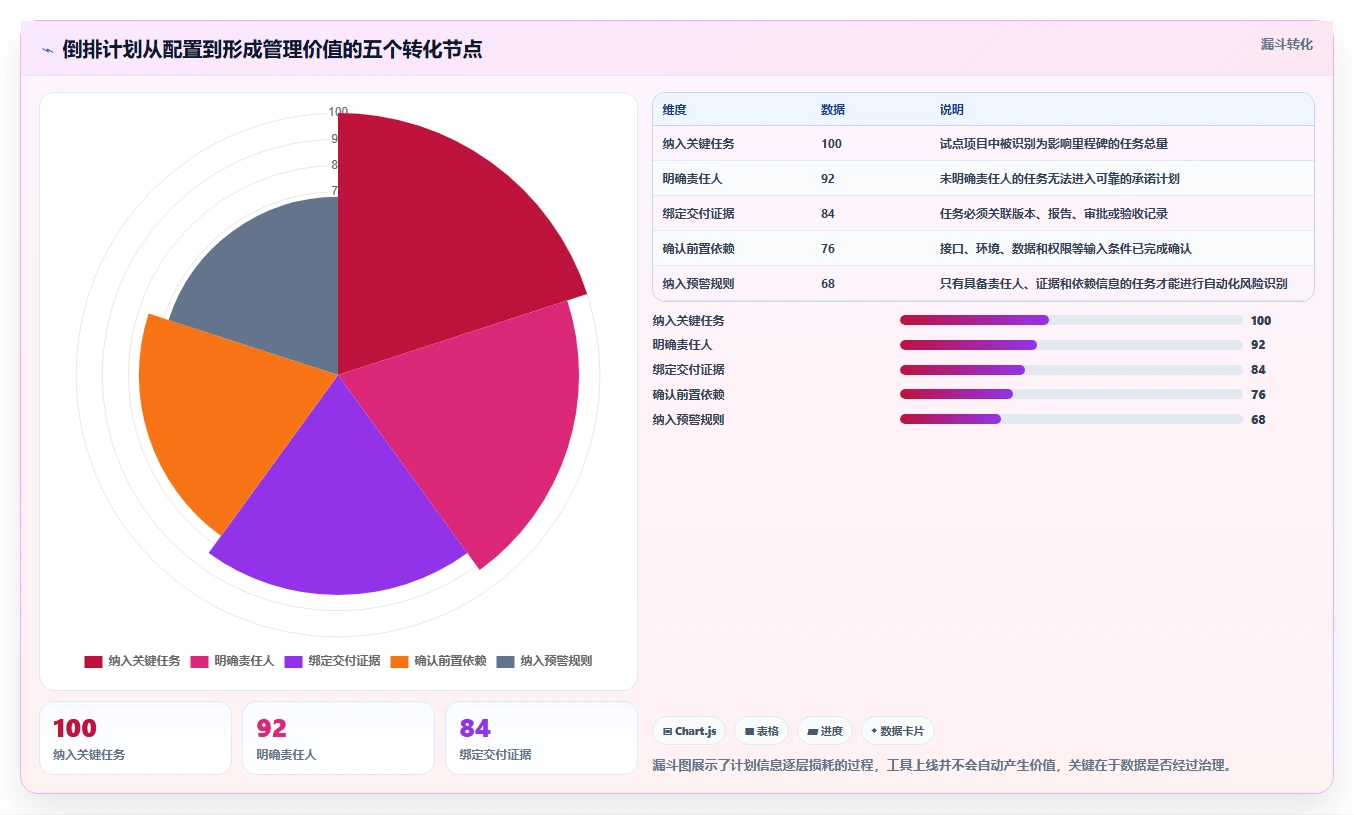Click the 明确责任人 cell in the table
Screen dimensions: 1354x815
[693, 179]
